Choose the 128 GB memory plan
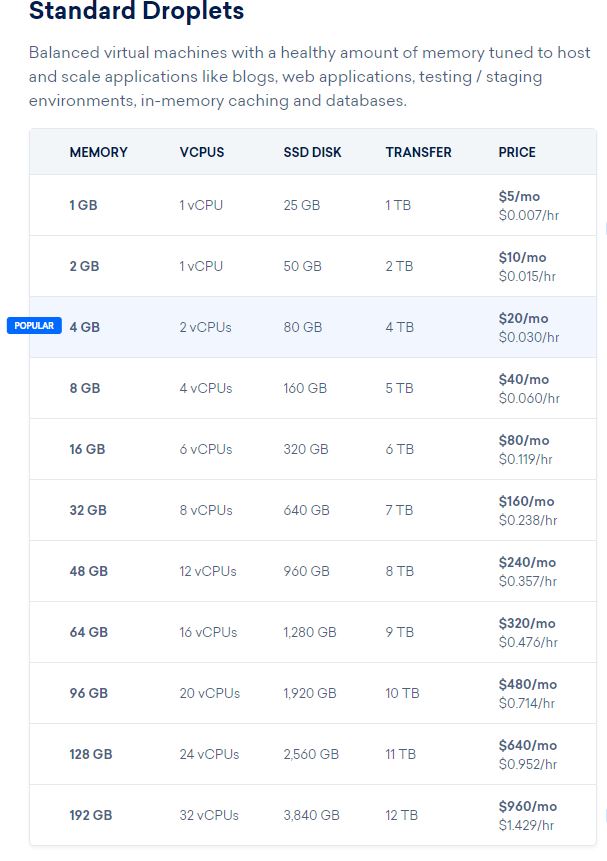The width and height of the screenshot is (607, 861). [91, 754]
